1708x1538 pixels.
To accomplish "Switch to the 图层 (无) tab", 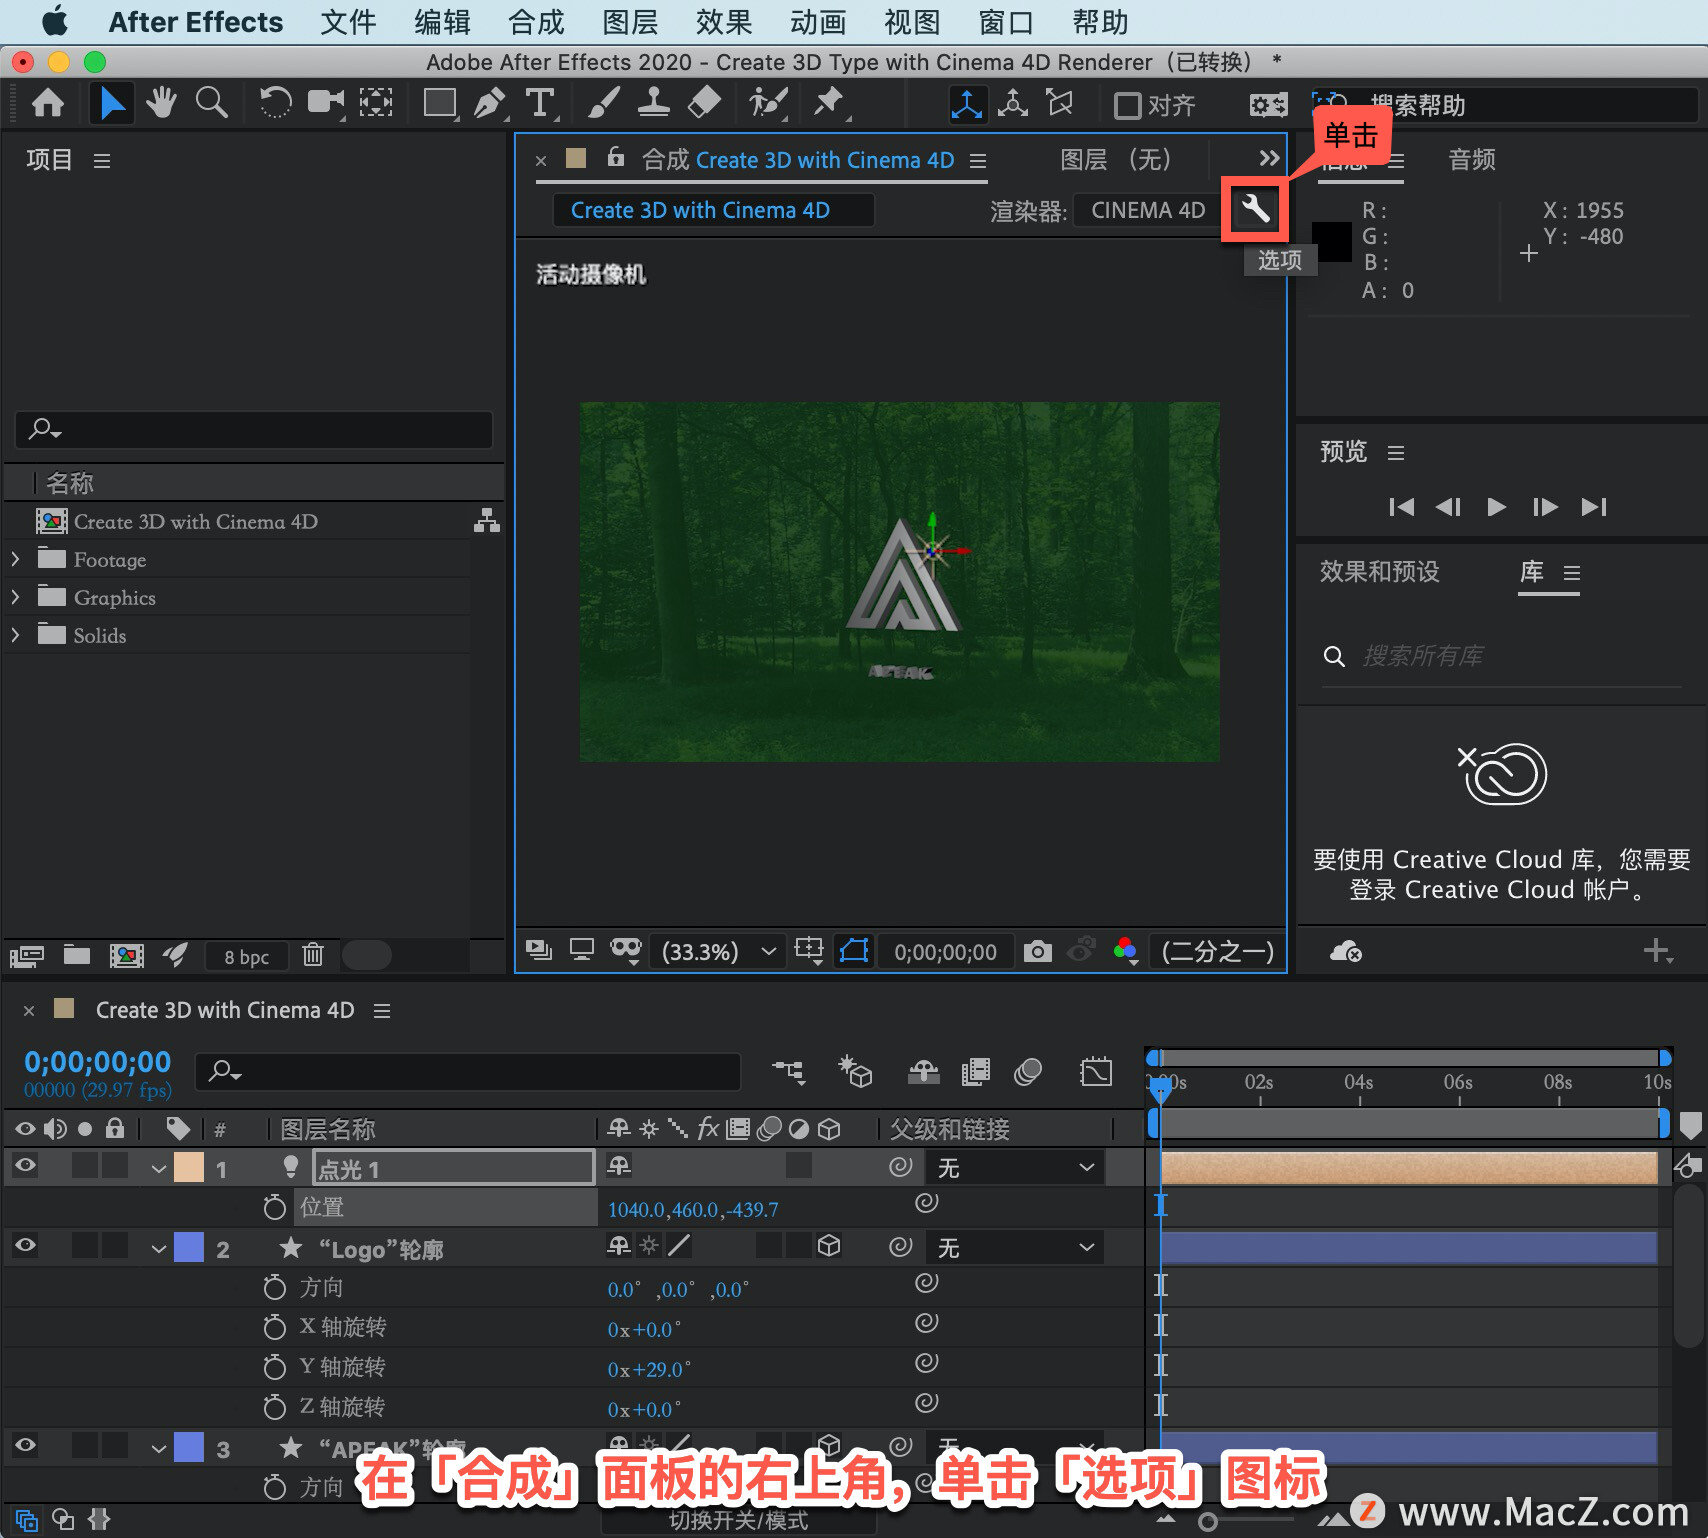I will (x=1115, y=160).
